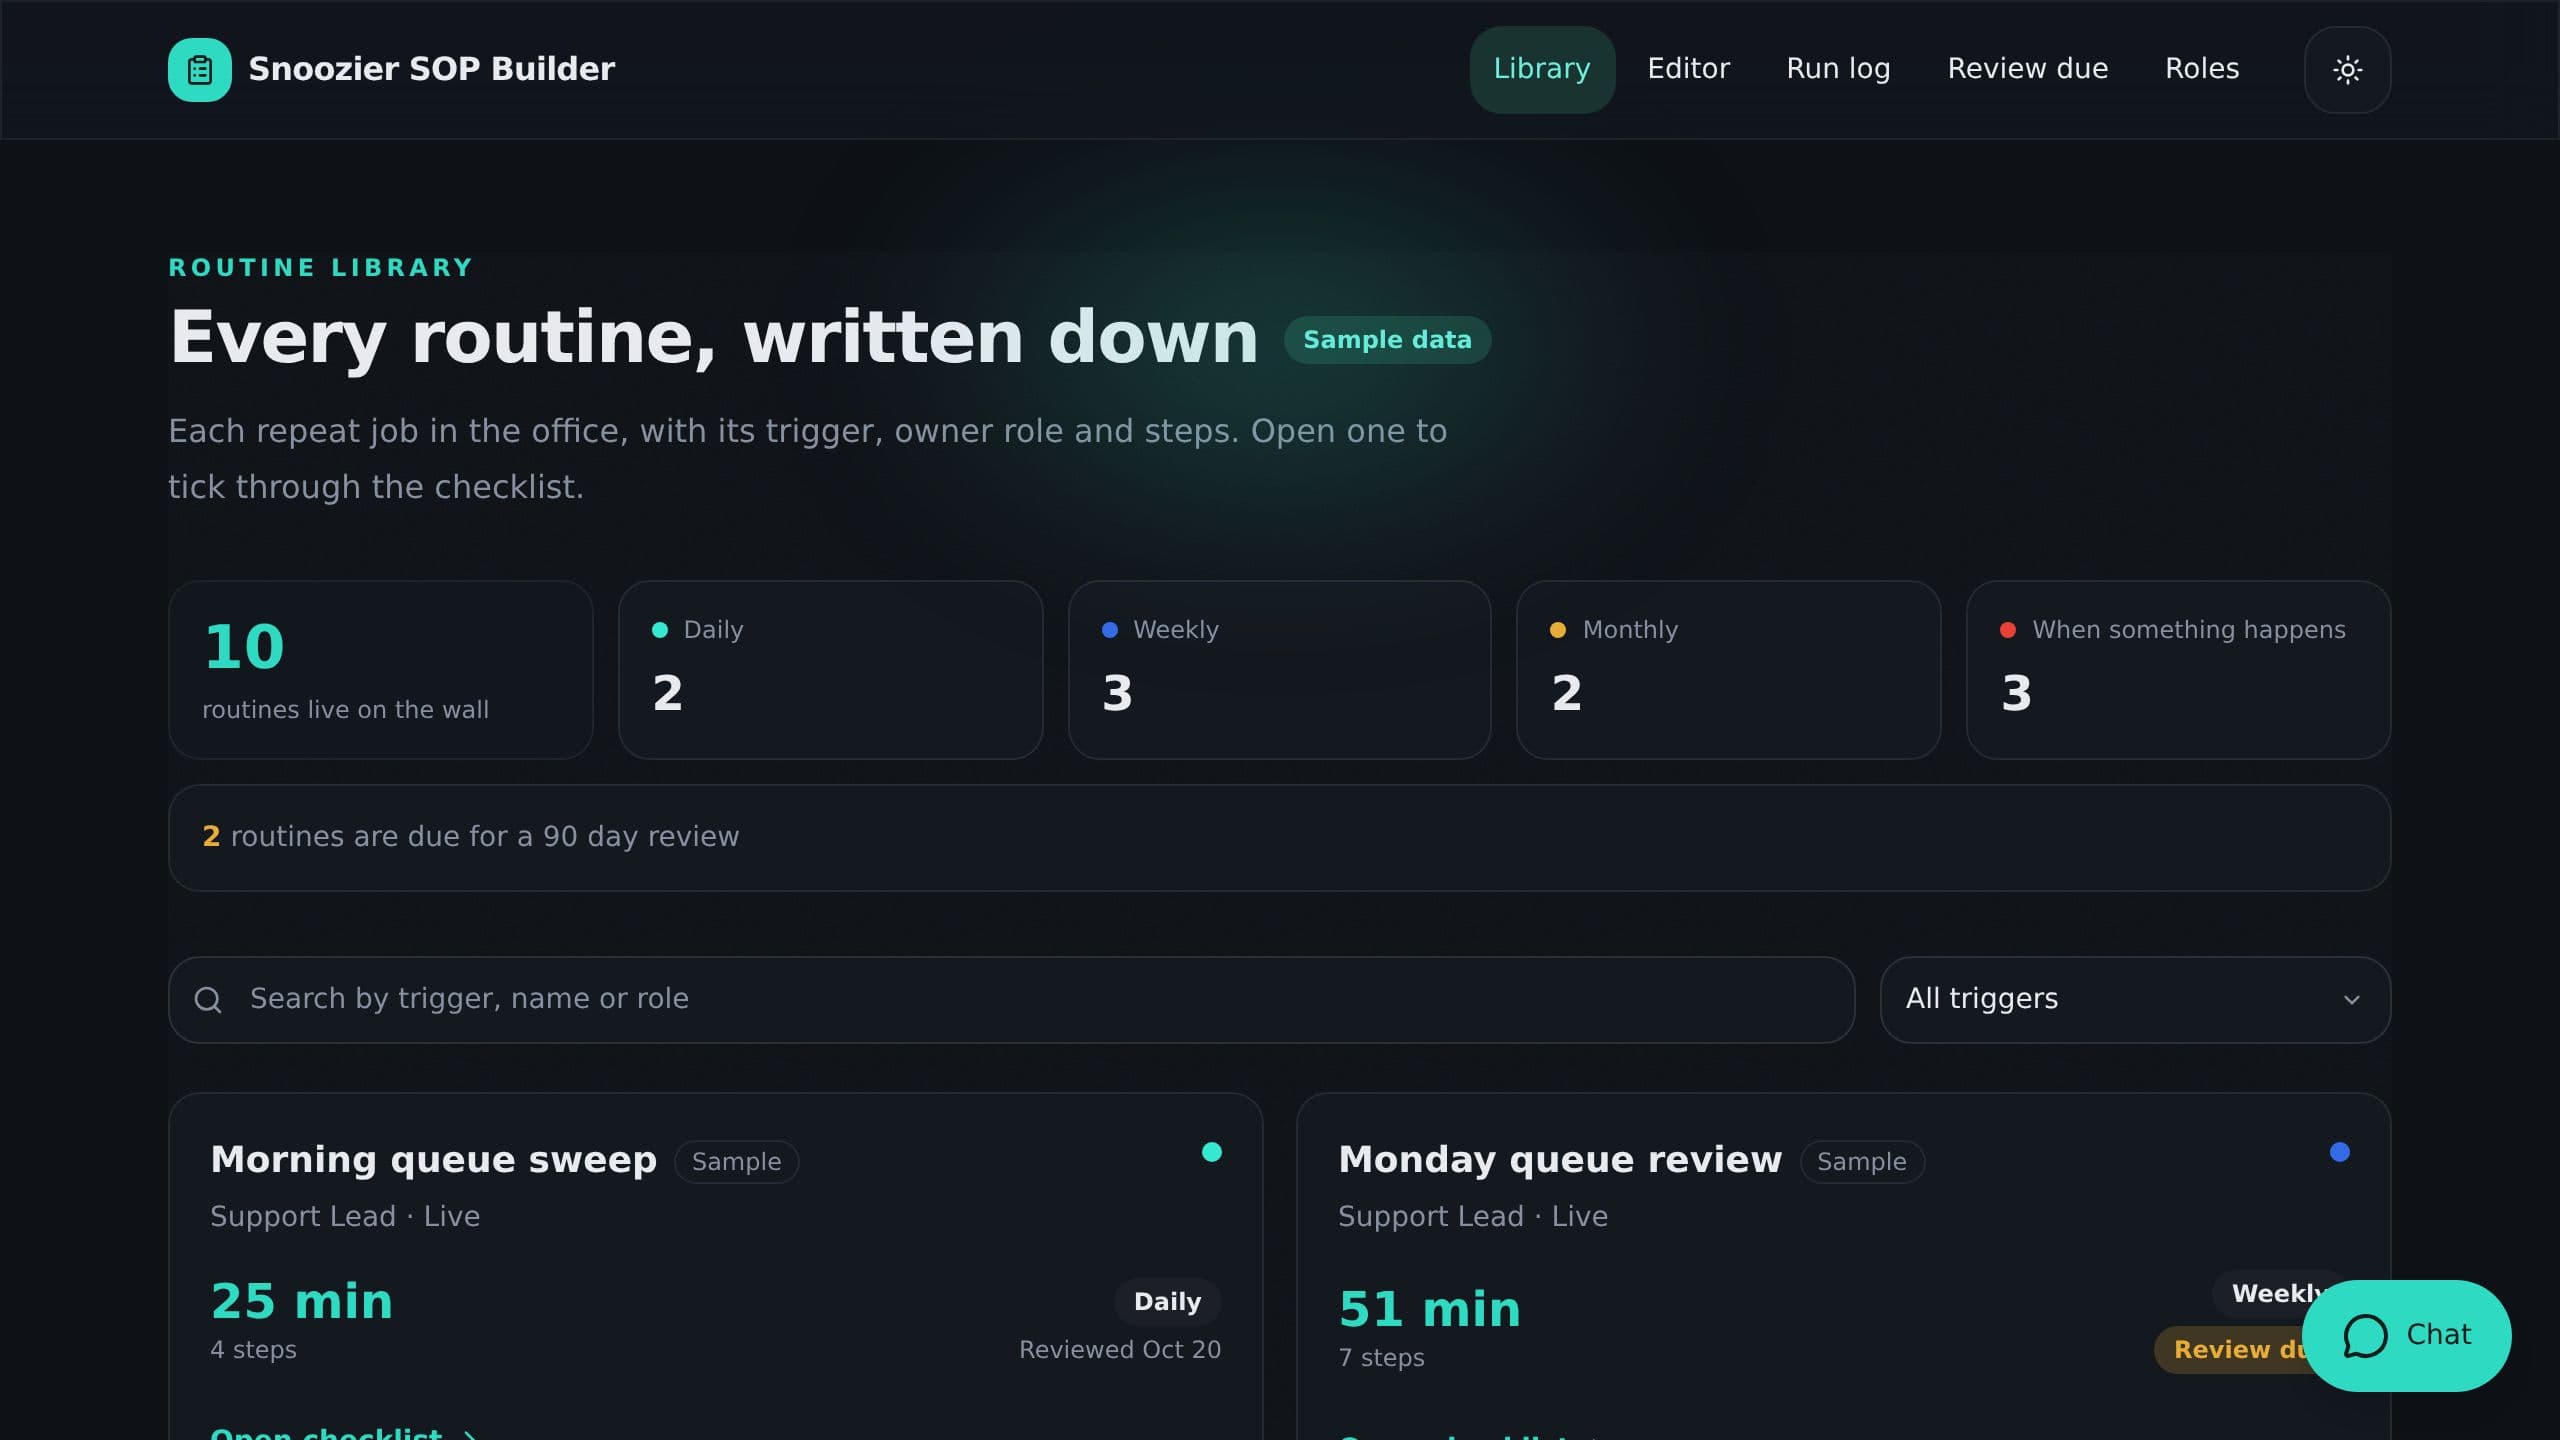Image resolution: width=2560 pixels, height=1440 pixels.
Task: Focus the search by trigger input field
Action: 1011,1000
